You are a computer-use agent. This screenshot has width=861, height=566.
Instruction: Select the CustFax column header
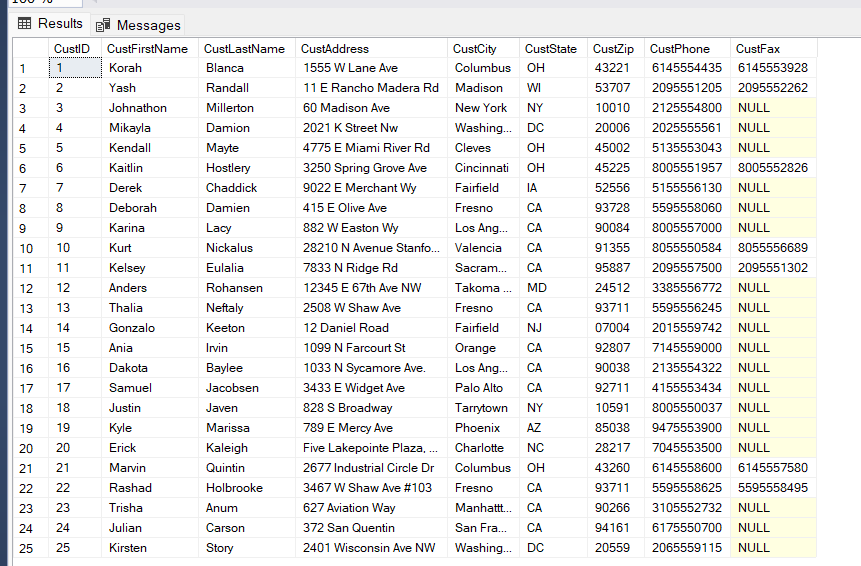tap(774, 48)
